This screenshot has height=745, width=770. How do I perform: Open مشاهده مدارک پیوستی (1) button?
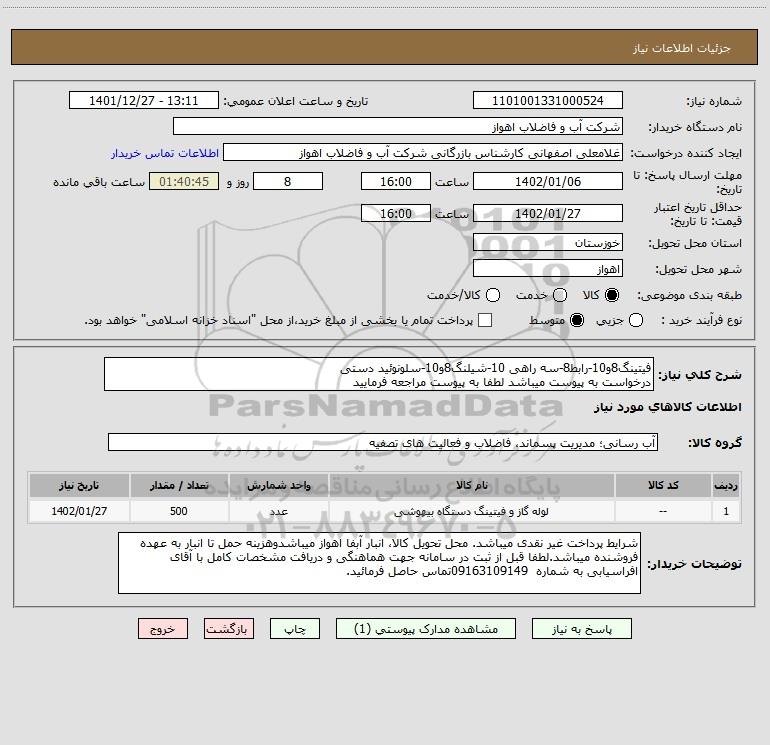(426, 629)
